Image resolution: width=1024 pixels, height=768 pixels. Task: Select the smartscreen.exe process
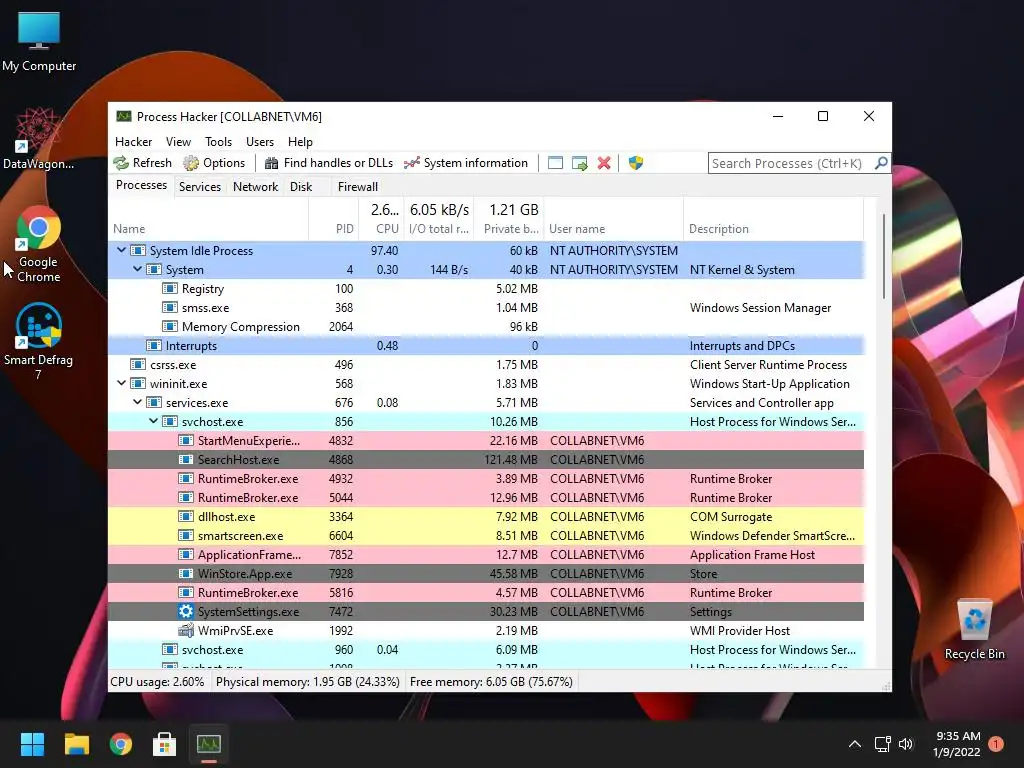487,536
